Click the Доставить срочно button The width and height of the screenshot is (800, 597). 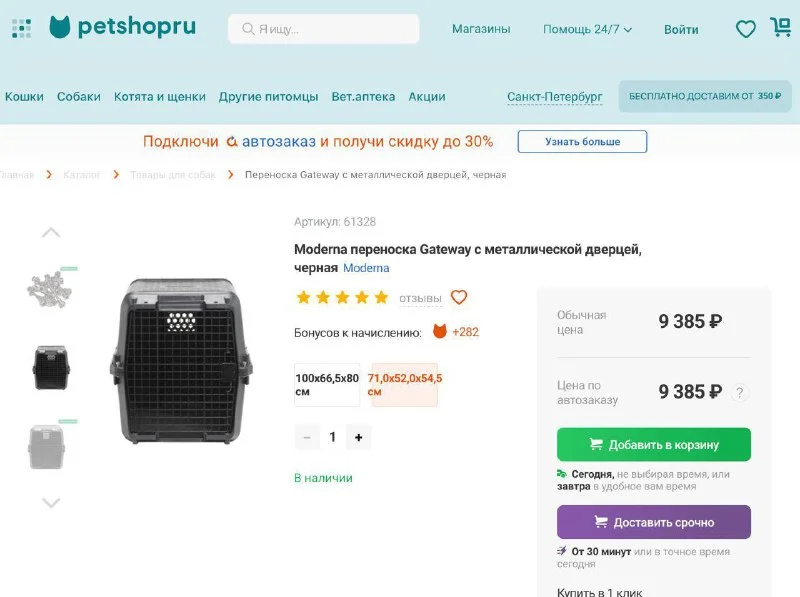[x=653, y=522]
